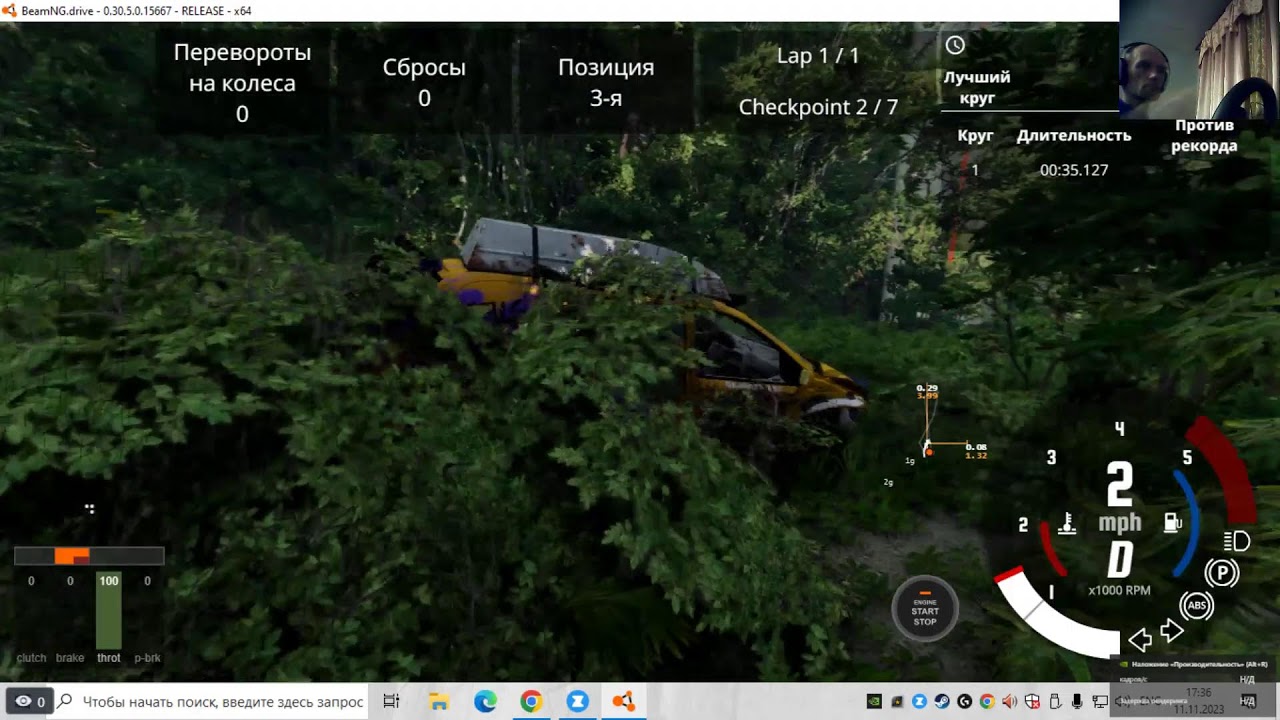Click the Steam tray icon
Screen dimensions: 1280x720
point(942,702)
